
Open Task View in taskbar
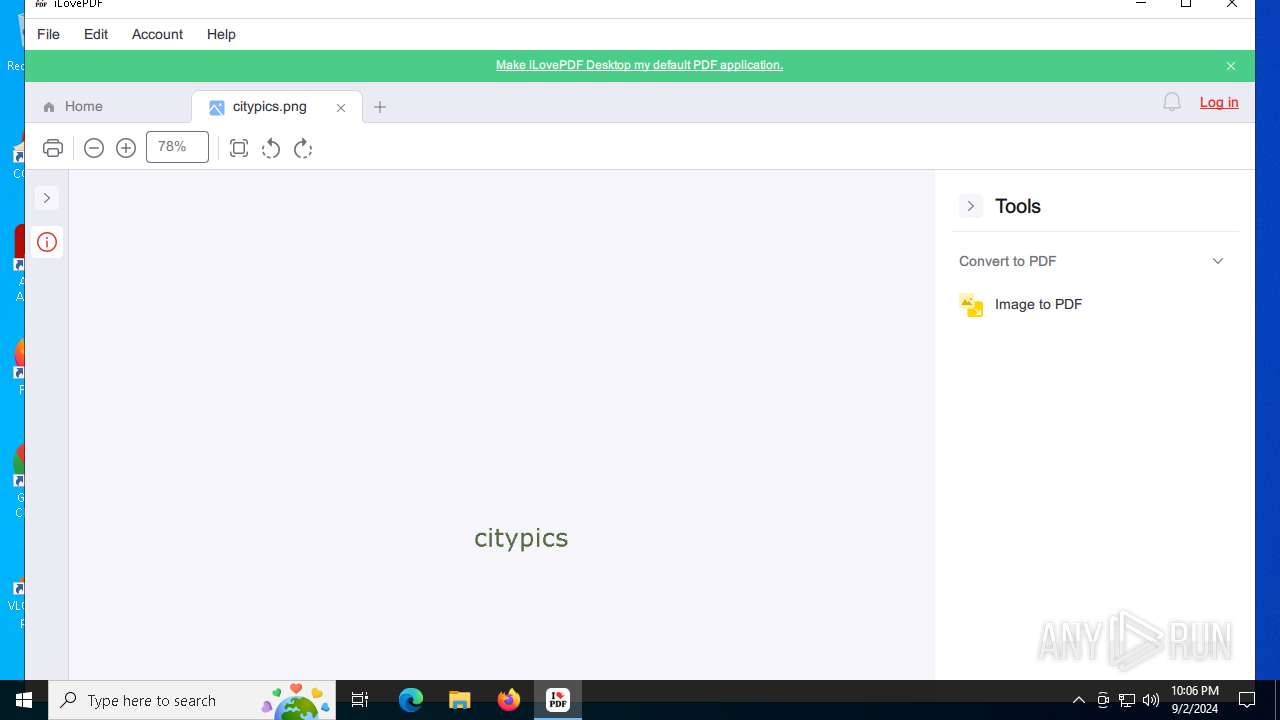point(360,700)
